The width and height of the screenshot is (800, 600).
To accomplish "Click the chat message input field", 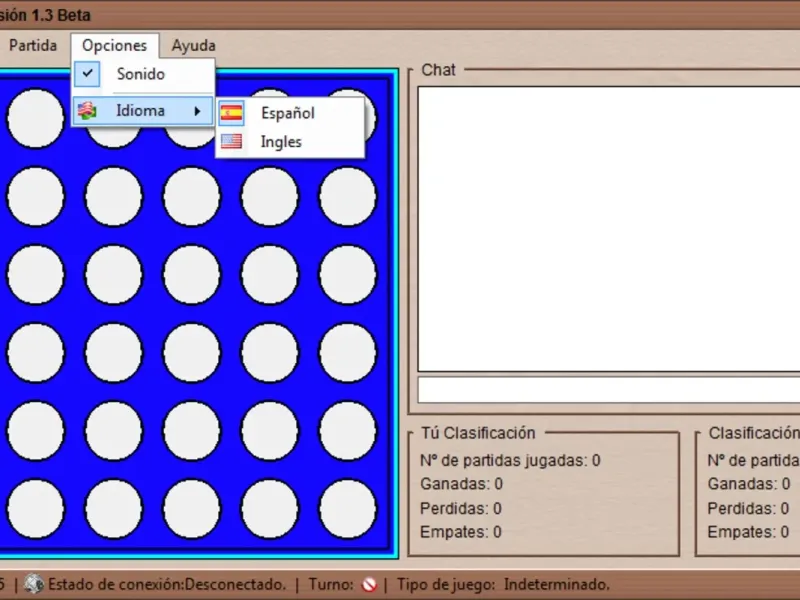I will coord(609,390).
